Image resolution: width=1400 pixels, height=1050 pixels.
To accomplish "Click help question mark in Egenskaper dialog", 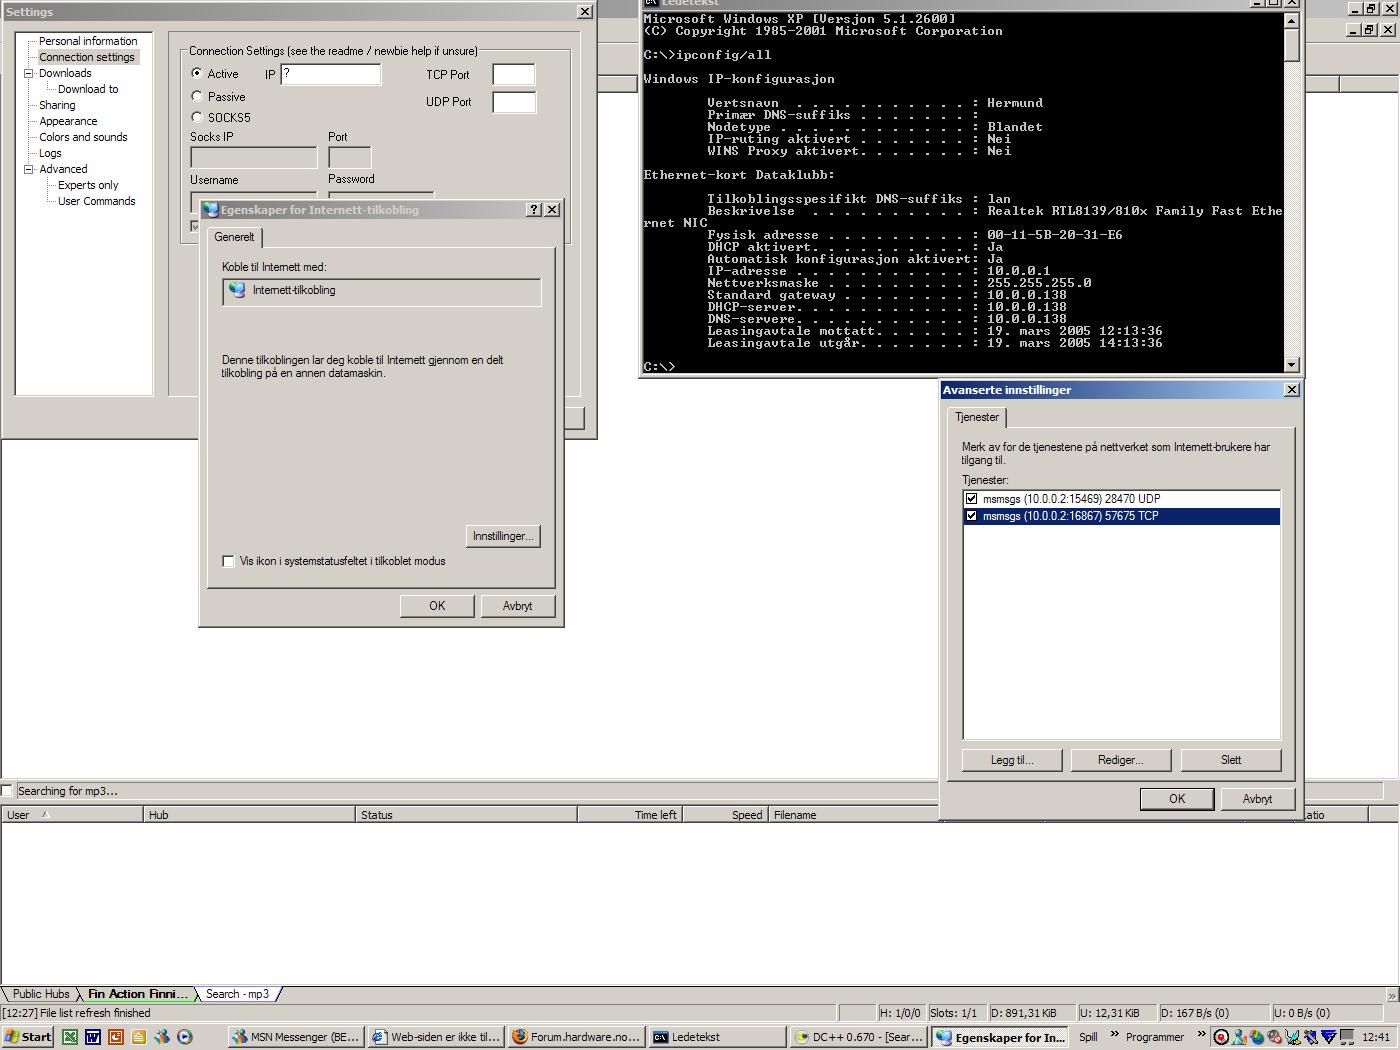I will click(x=534, y=209).
